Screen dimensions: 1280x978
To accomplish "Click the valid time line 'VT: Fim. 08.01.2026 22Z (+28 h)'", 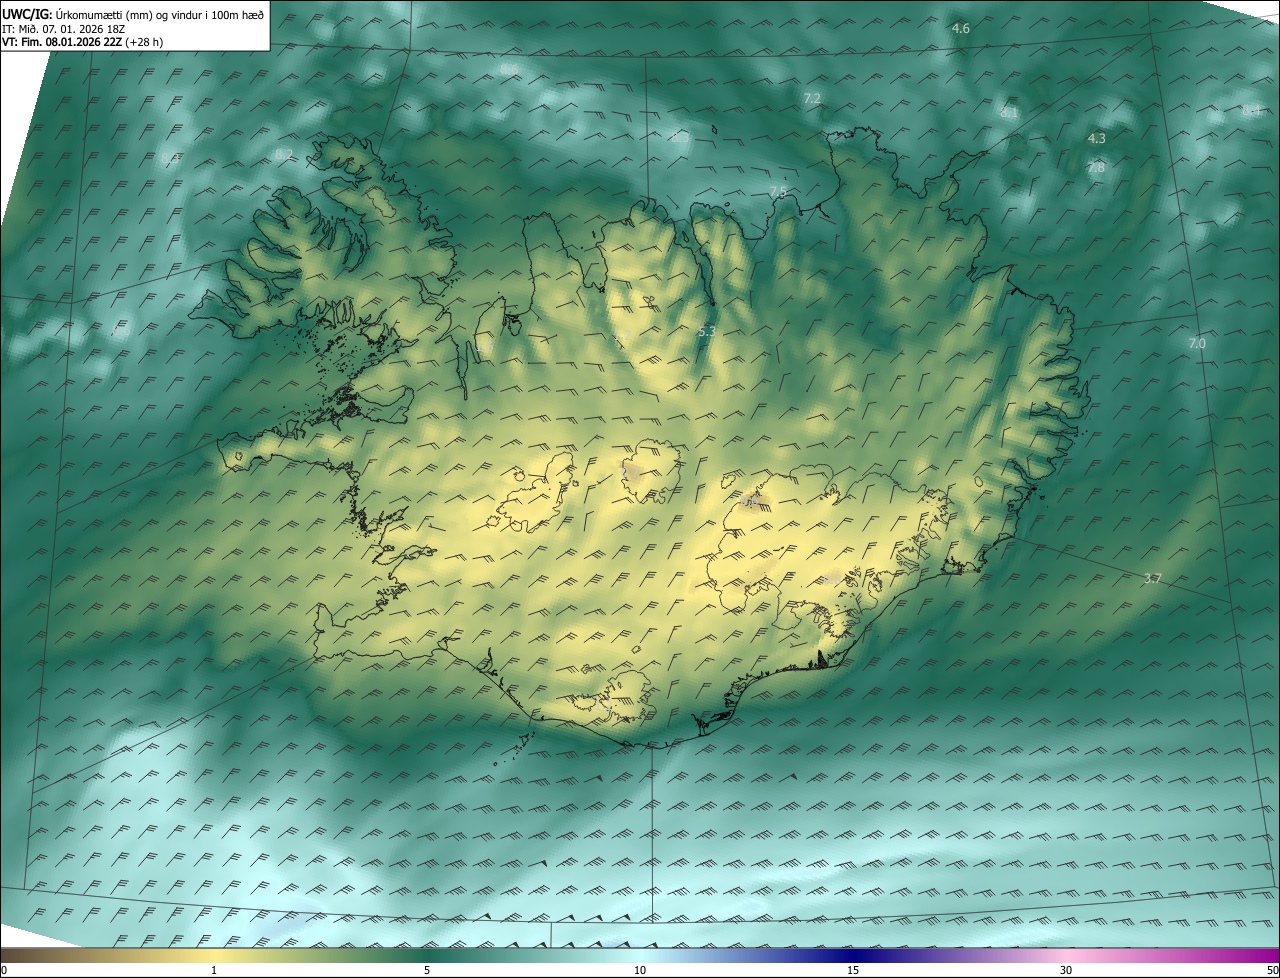I will point(84,42).
